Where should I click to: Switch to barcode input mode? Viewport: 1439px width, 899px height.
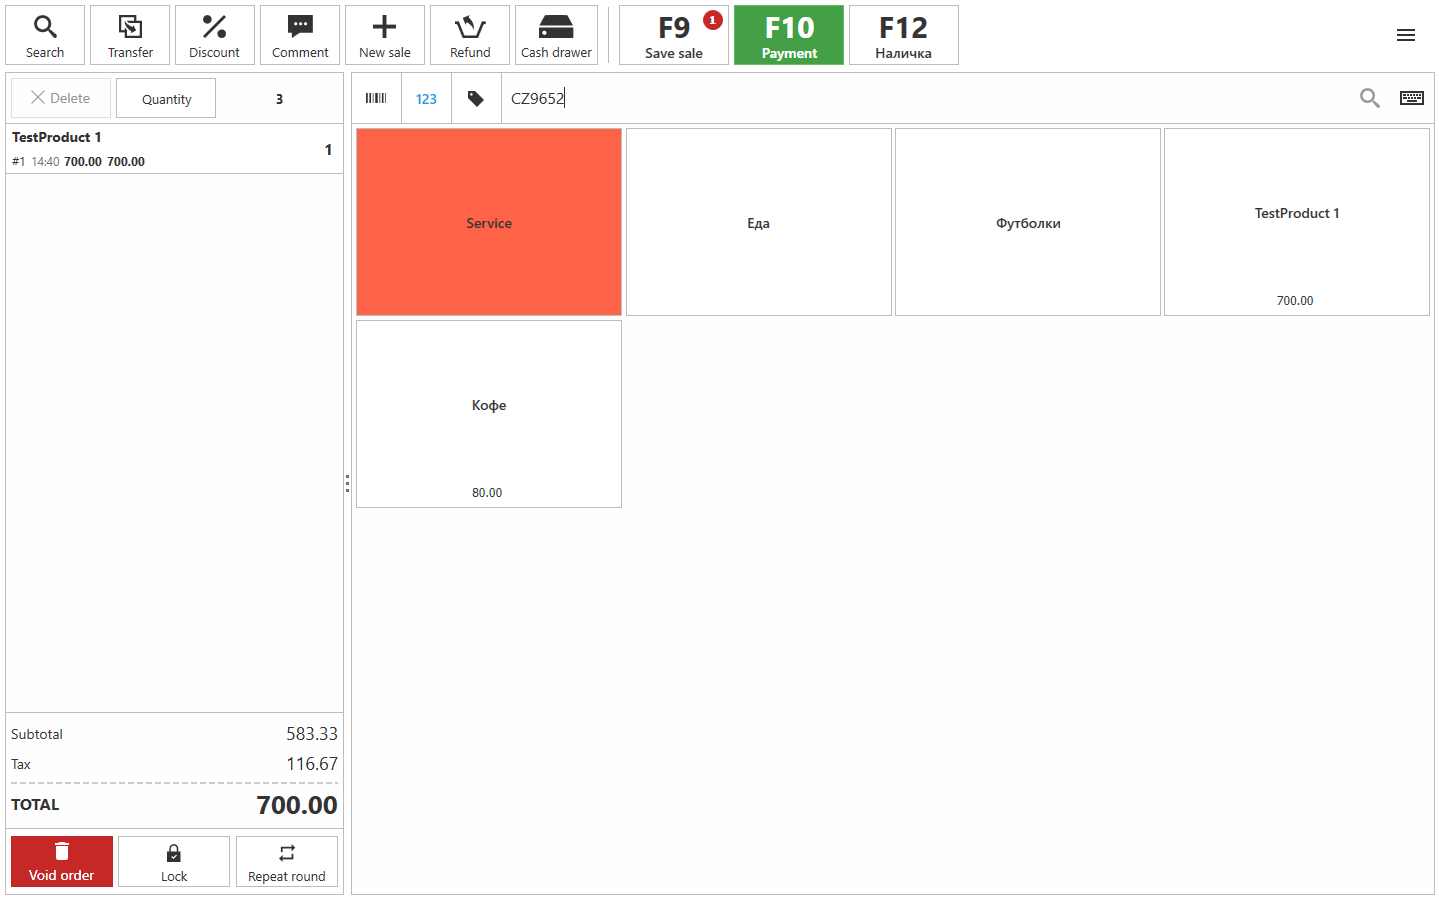pos(376,98)
